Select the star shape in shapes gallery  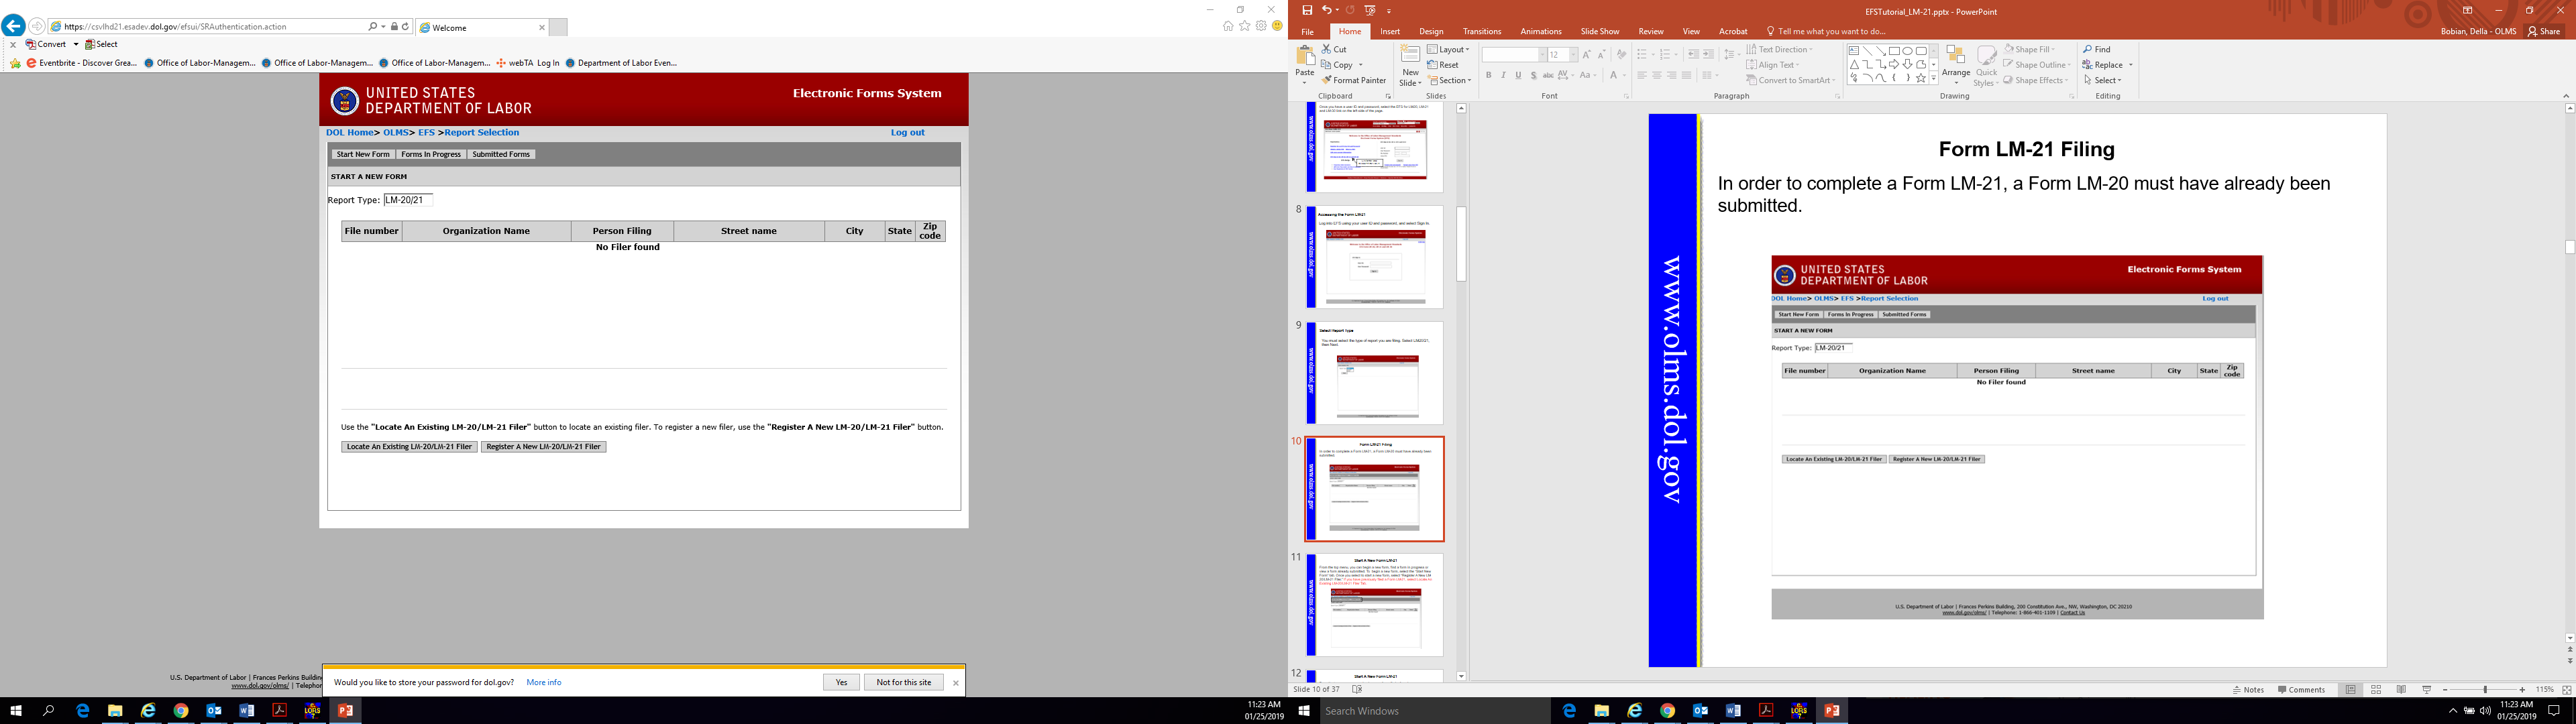point(1920,78)
